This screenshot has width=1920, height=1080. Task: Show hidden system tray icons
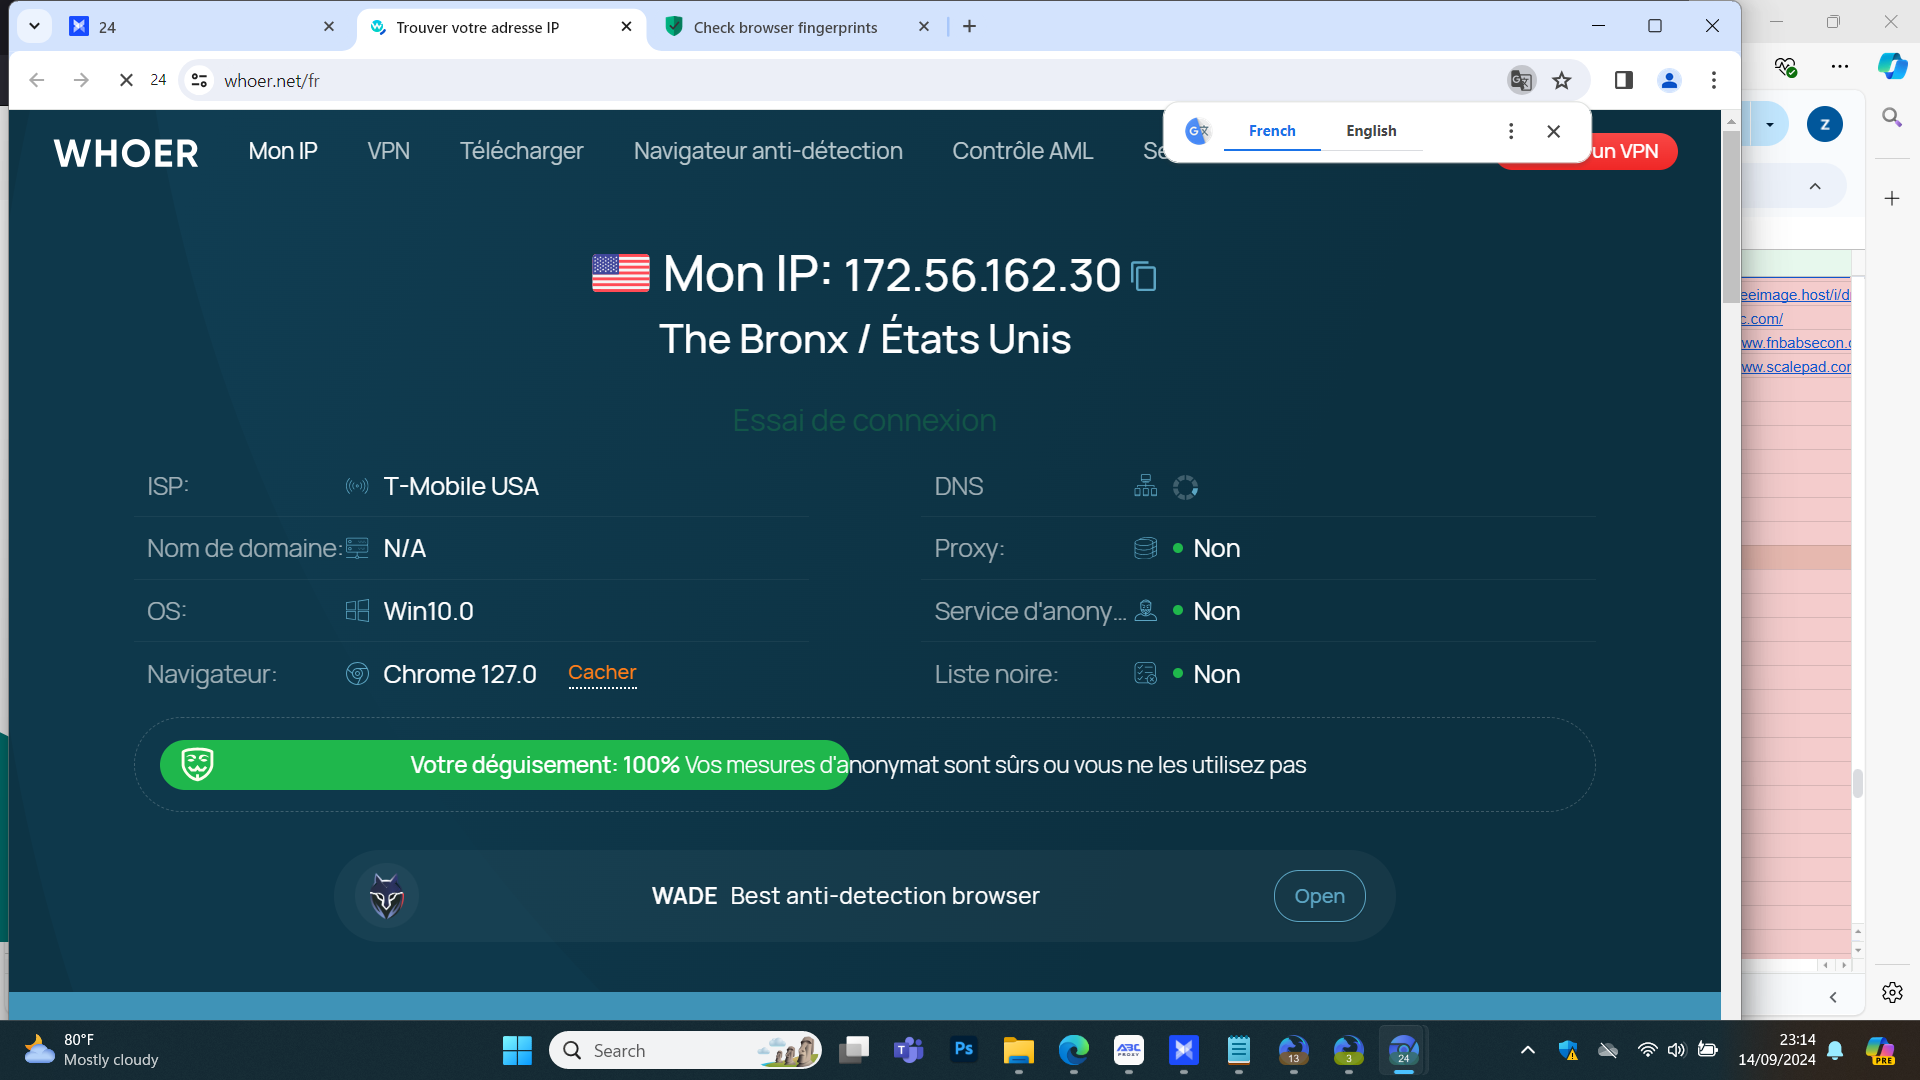tap(1527, 1050)
